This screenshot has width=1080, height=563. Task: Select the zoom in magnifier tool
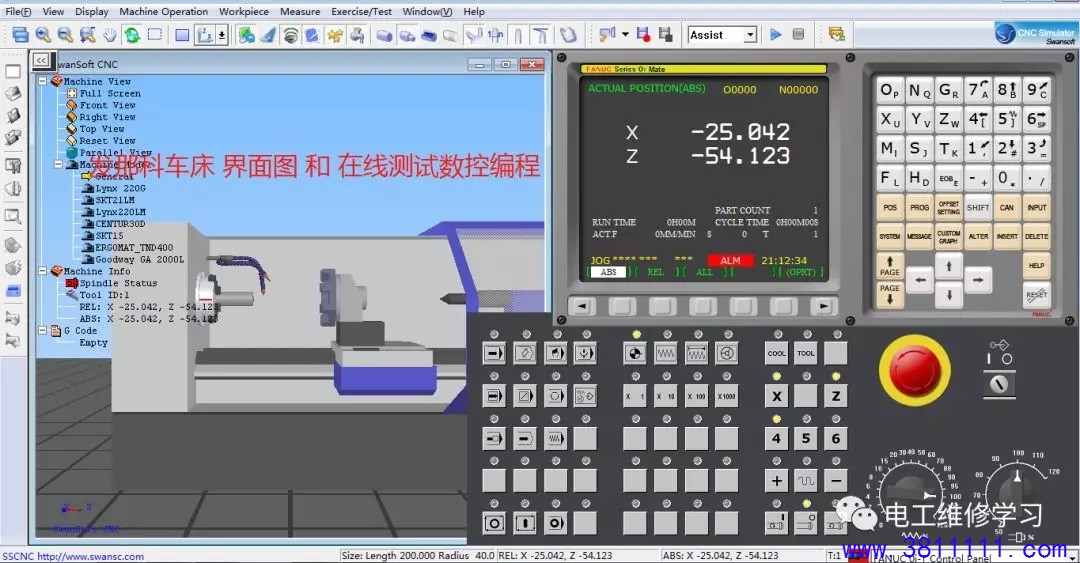(x=43, y=34)
